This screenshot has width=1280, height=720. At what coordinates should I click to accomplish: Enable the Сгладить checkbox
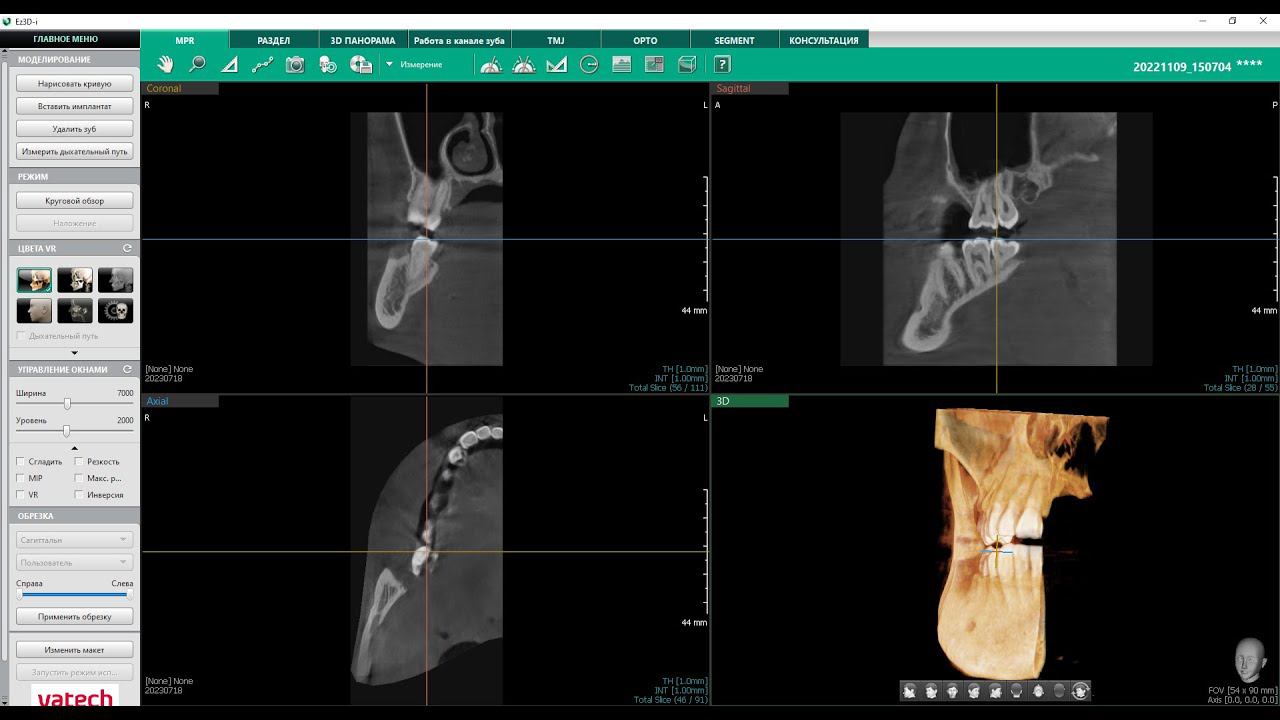click(21, 462)
